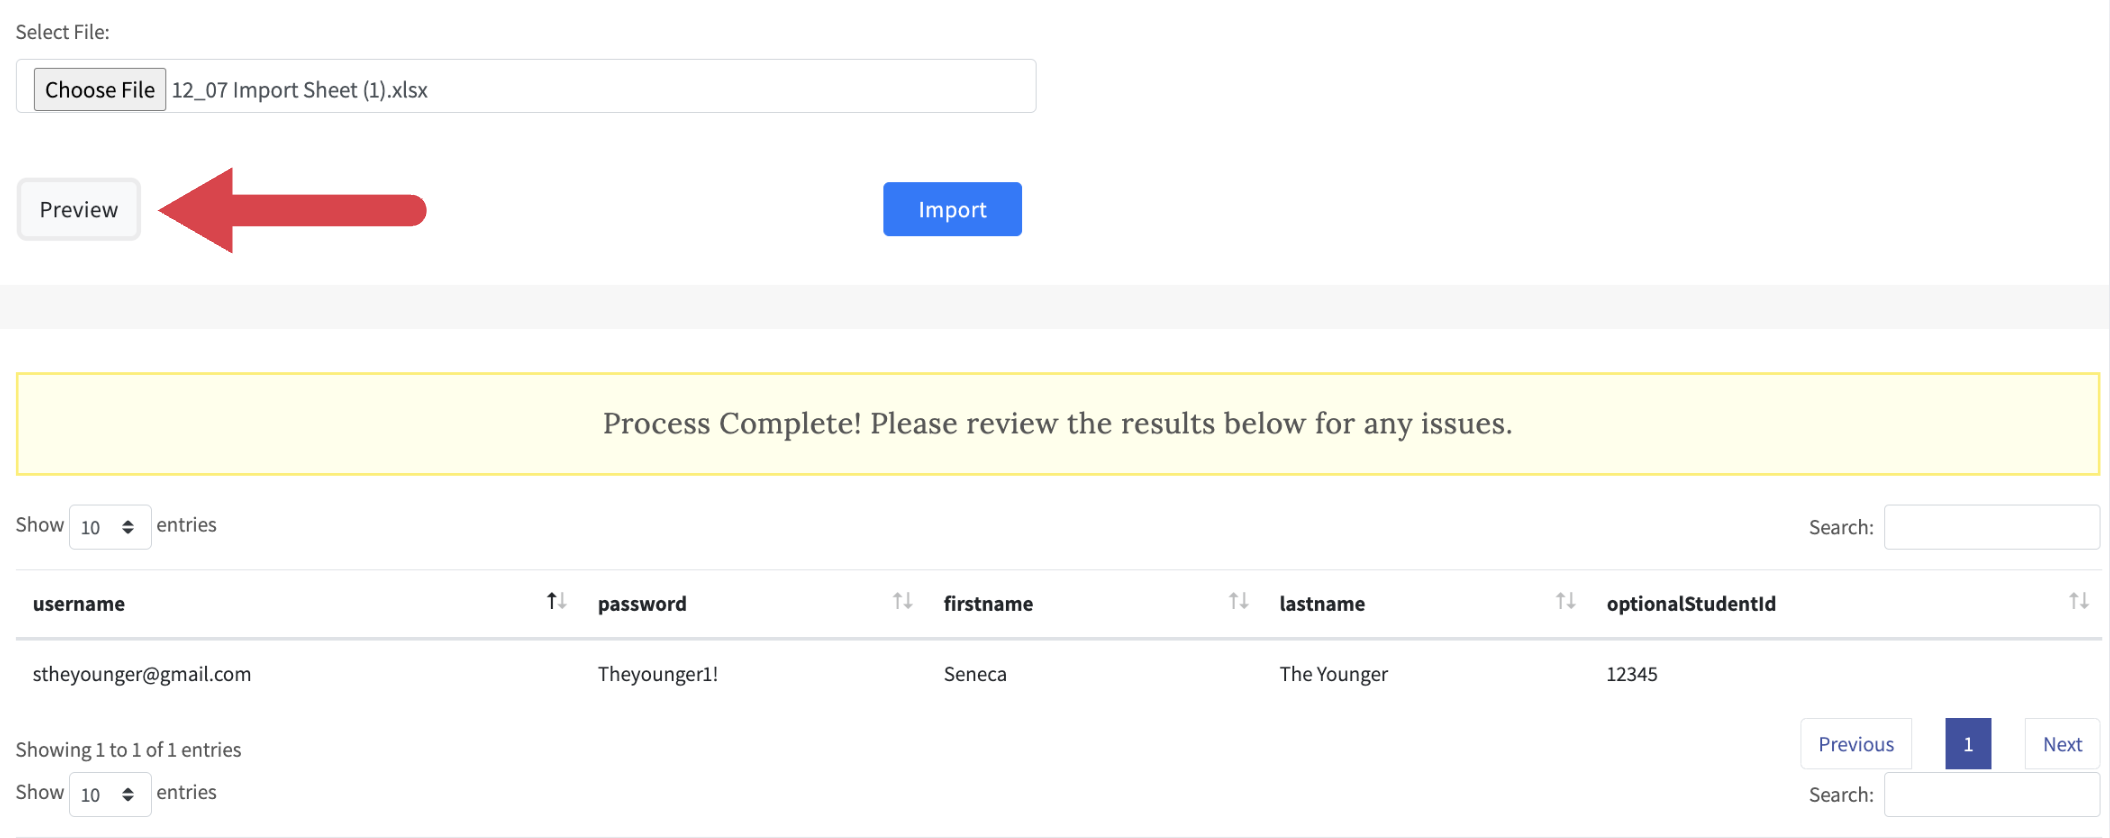Select page 1 in pagination
2110x838 pixels.
(1967, 744)
